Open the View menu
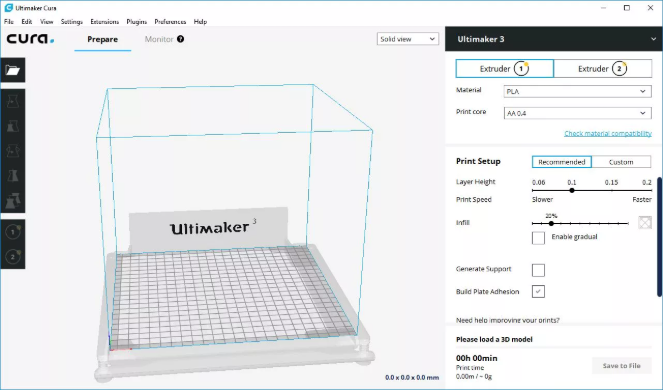Screen dimensions: 663x390 47,22
